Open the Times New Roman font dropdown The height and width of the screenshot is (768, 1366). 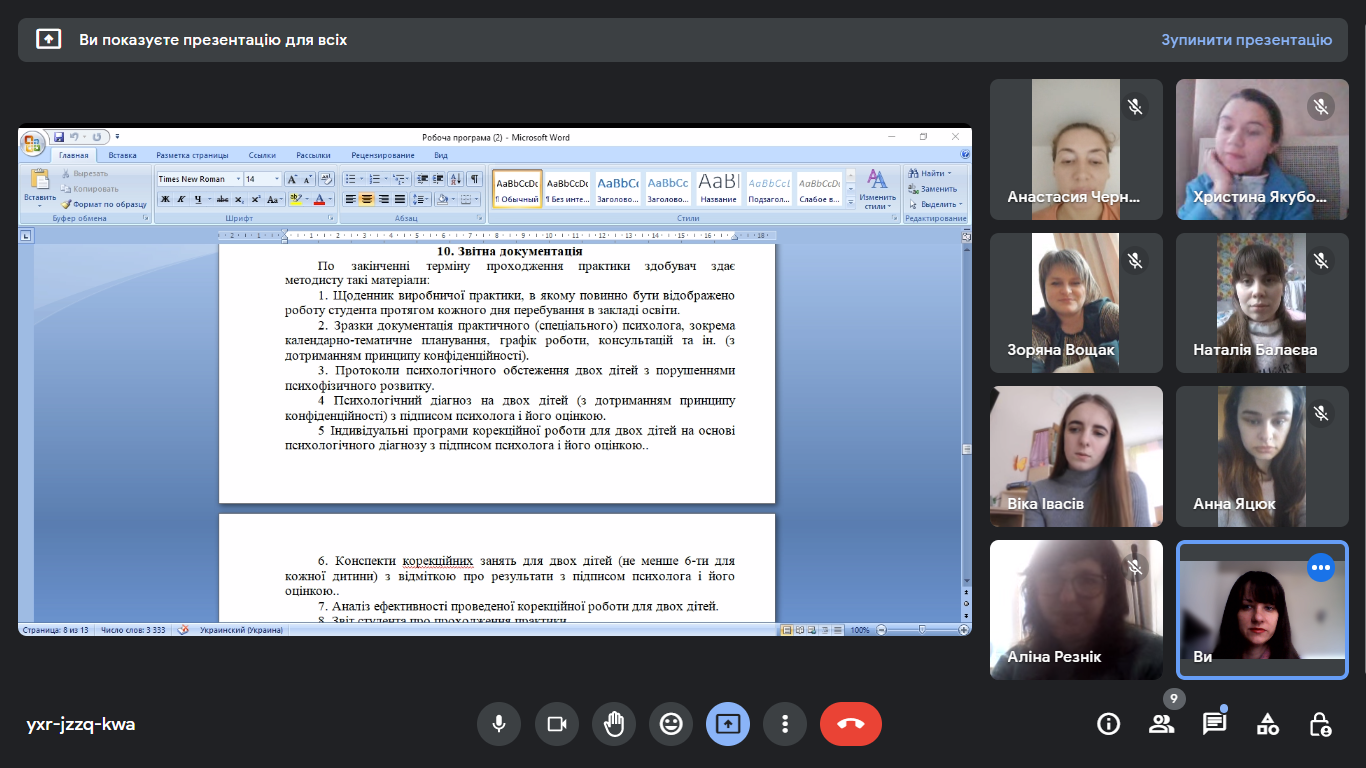(x=238, y=179)
